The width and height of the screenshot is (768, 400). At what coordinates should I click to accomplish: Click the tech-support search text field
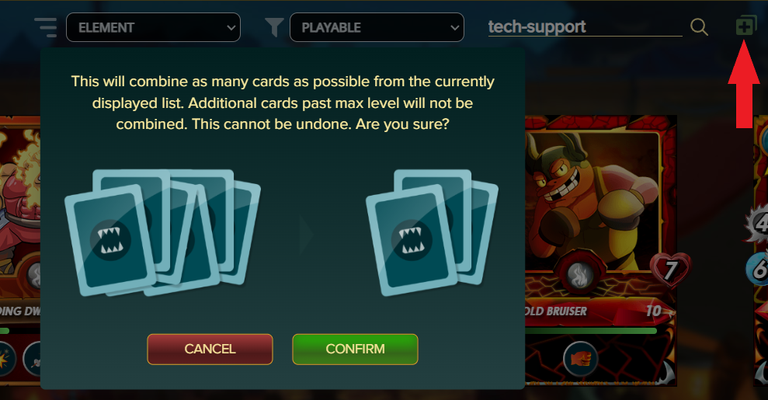pos(585,27)
